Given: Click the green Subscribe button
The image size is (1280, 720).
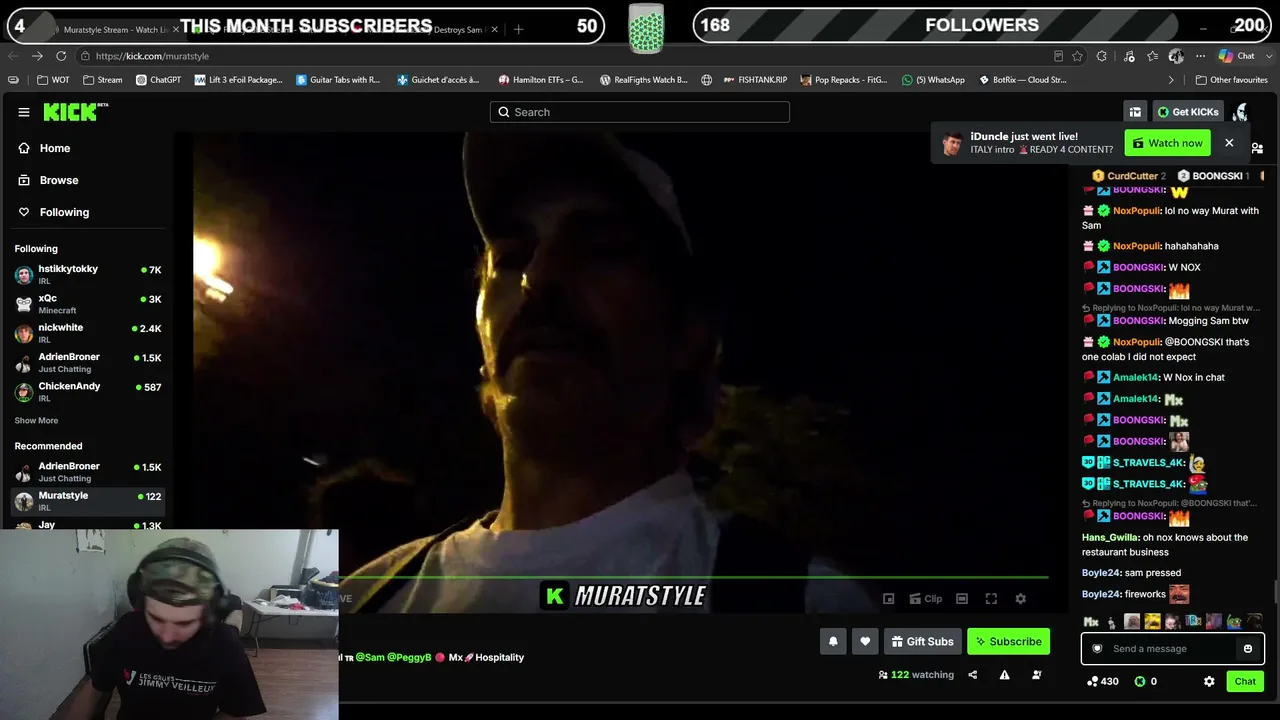Looking at the screenshot, I should (x=1008, y=641).
